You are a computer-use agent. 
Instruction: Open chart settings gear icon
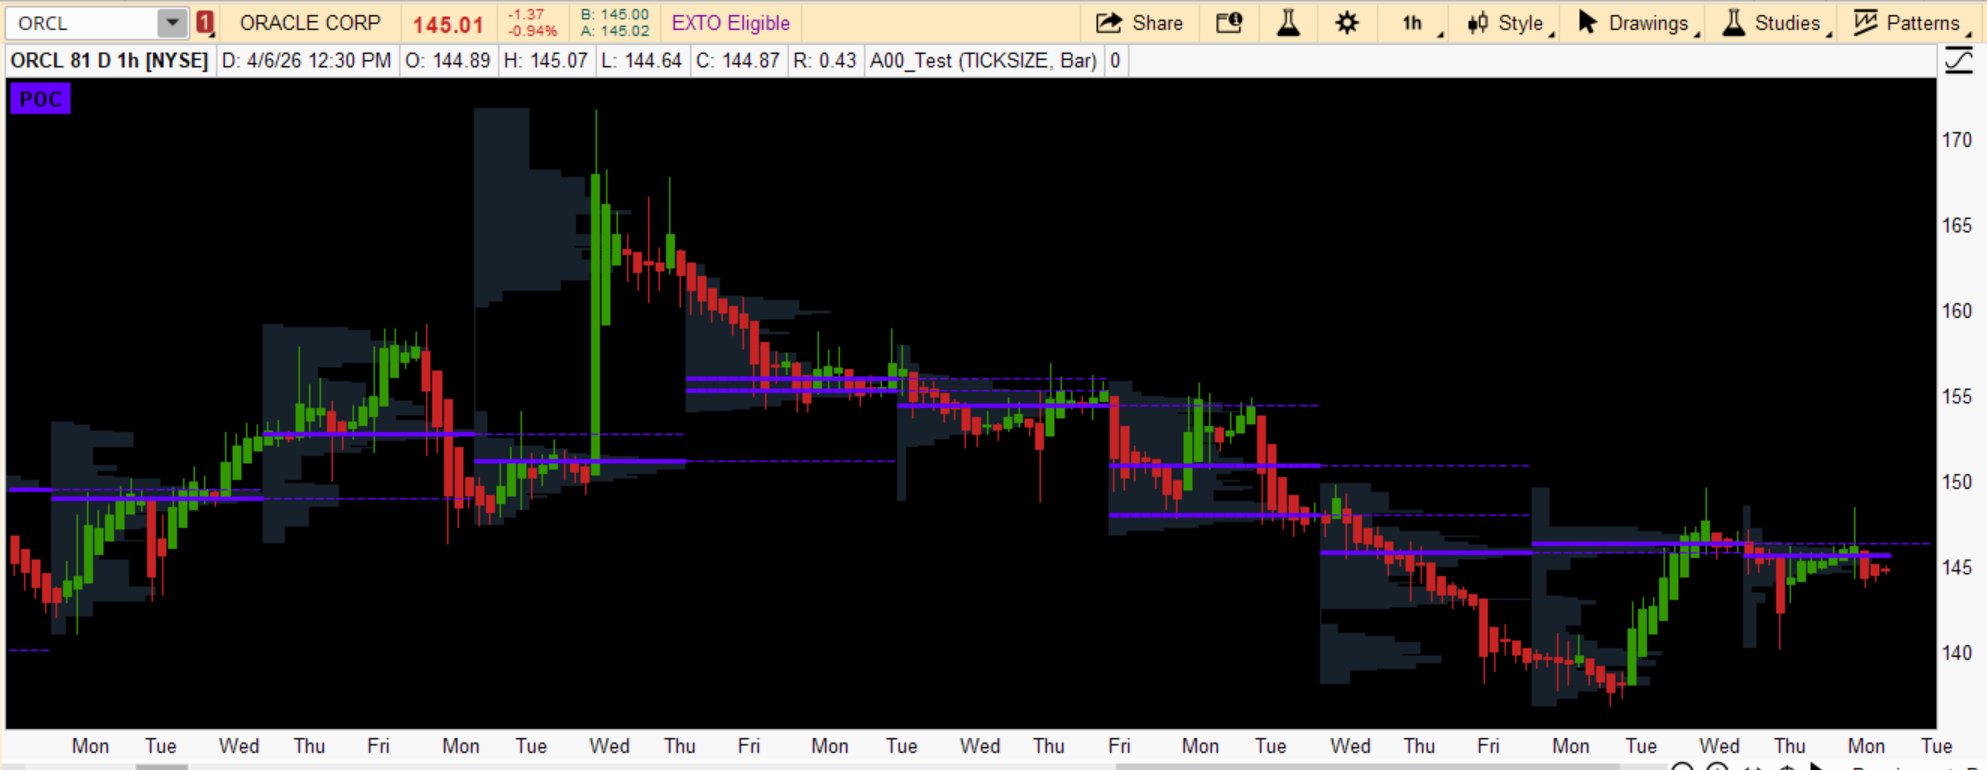[1347, 23]
